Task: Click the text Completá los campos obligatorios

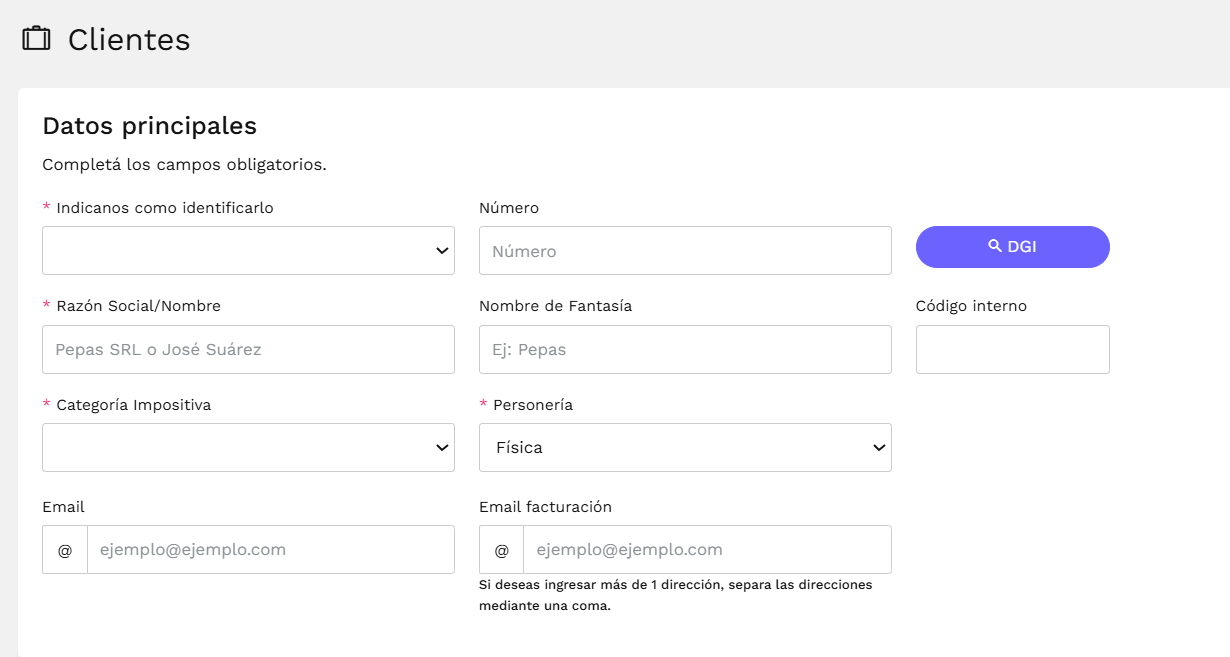Action: [x=184, y=164]
